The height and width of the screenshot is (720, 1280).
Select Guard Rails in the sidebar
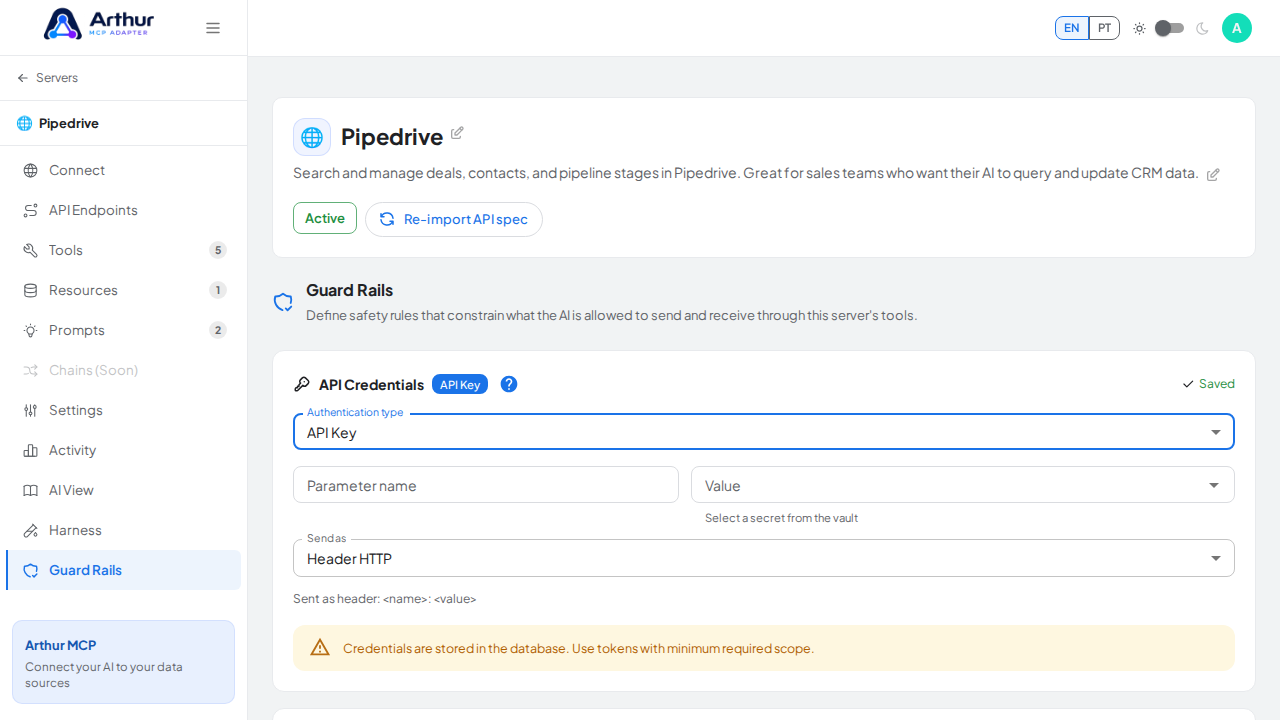124,570
